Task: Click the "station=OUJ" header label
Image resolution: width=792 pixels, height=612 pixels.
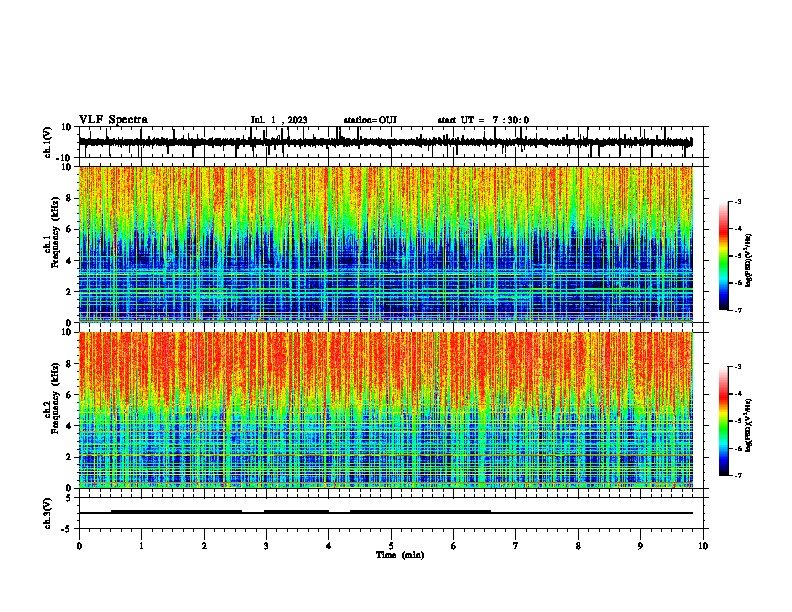Action: 370,120
